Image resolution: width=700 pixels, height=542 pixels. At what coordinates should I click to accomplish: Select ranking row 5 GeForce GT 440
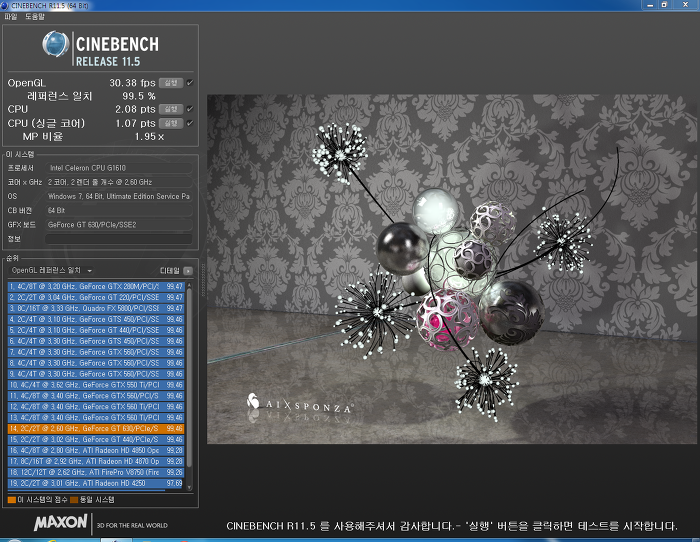96,330
